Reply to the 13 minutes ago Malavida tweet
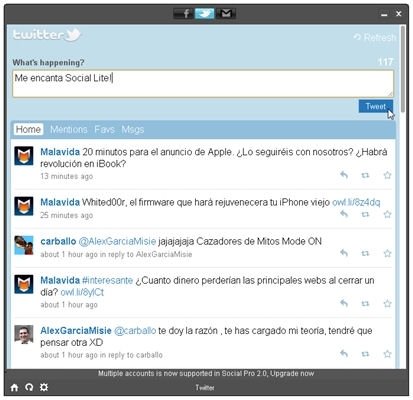 [344, 175]
